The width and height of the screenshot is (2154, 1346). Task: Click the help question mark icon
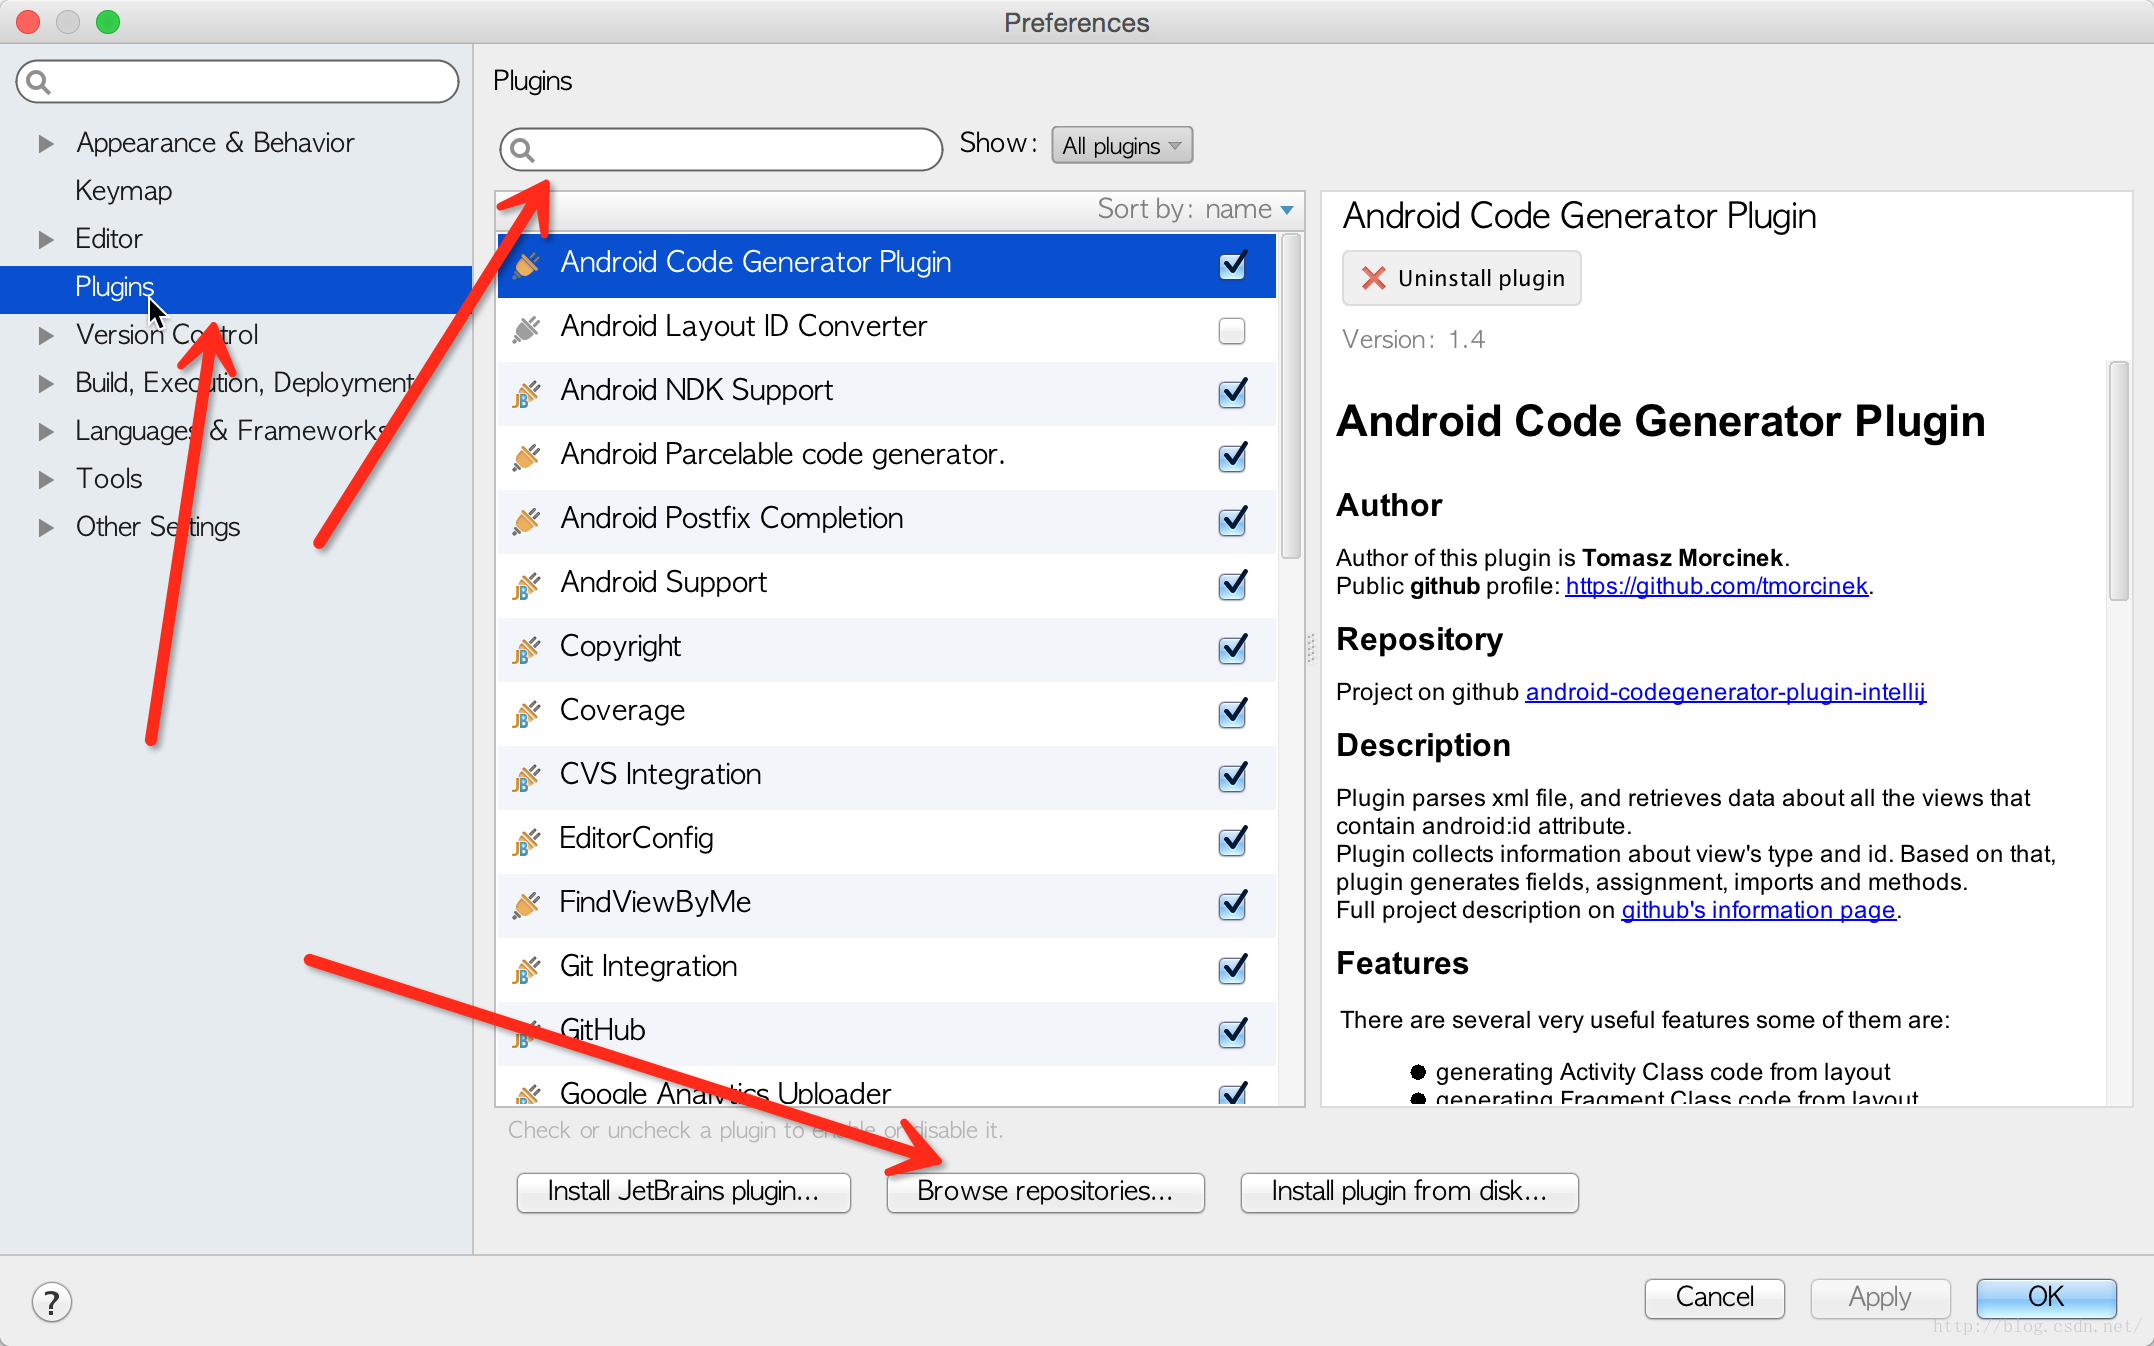pyautogui.click(x=52, y=1301)
